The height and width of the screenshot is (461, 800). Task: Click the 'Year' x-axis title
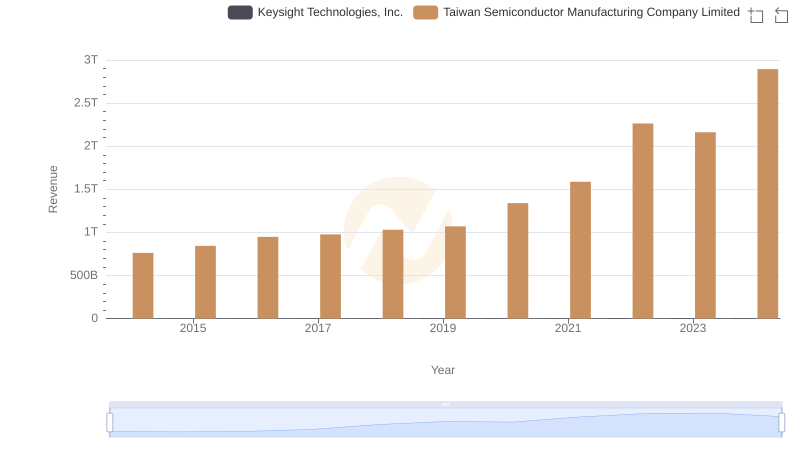pyautogui.click(x=443, y=370)
